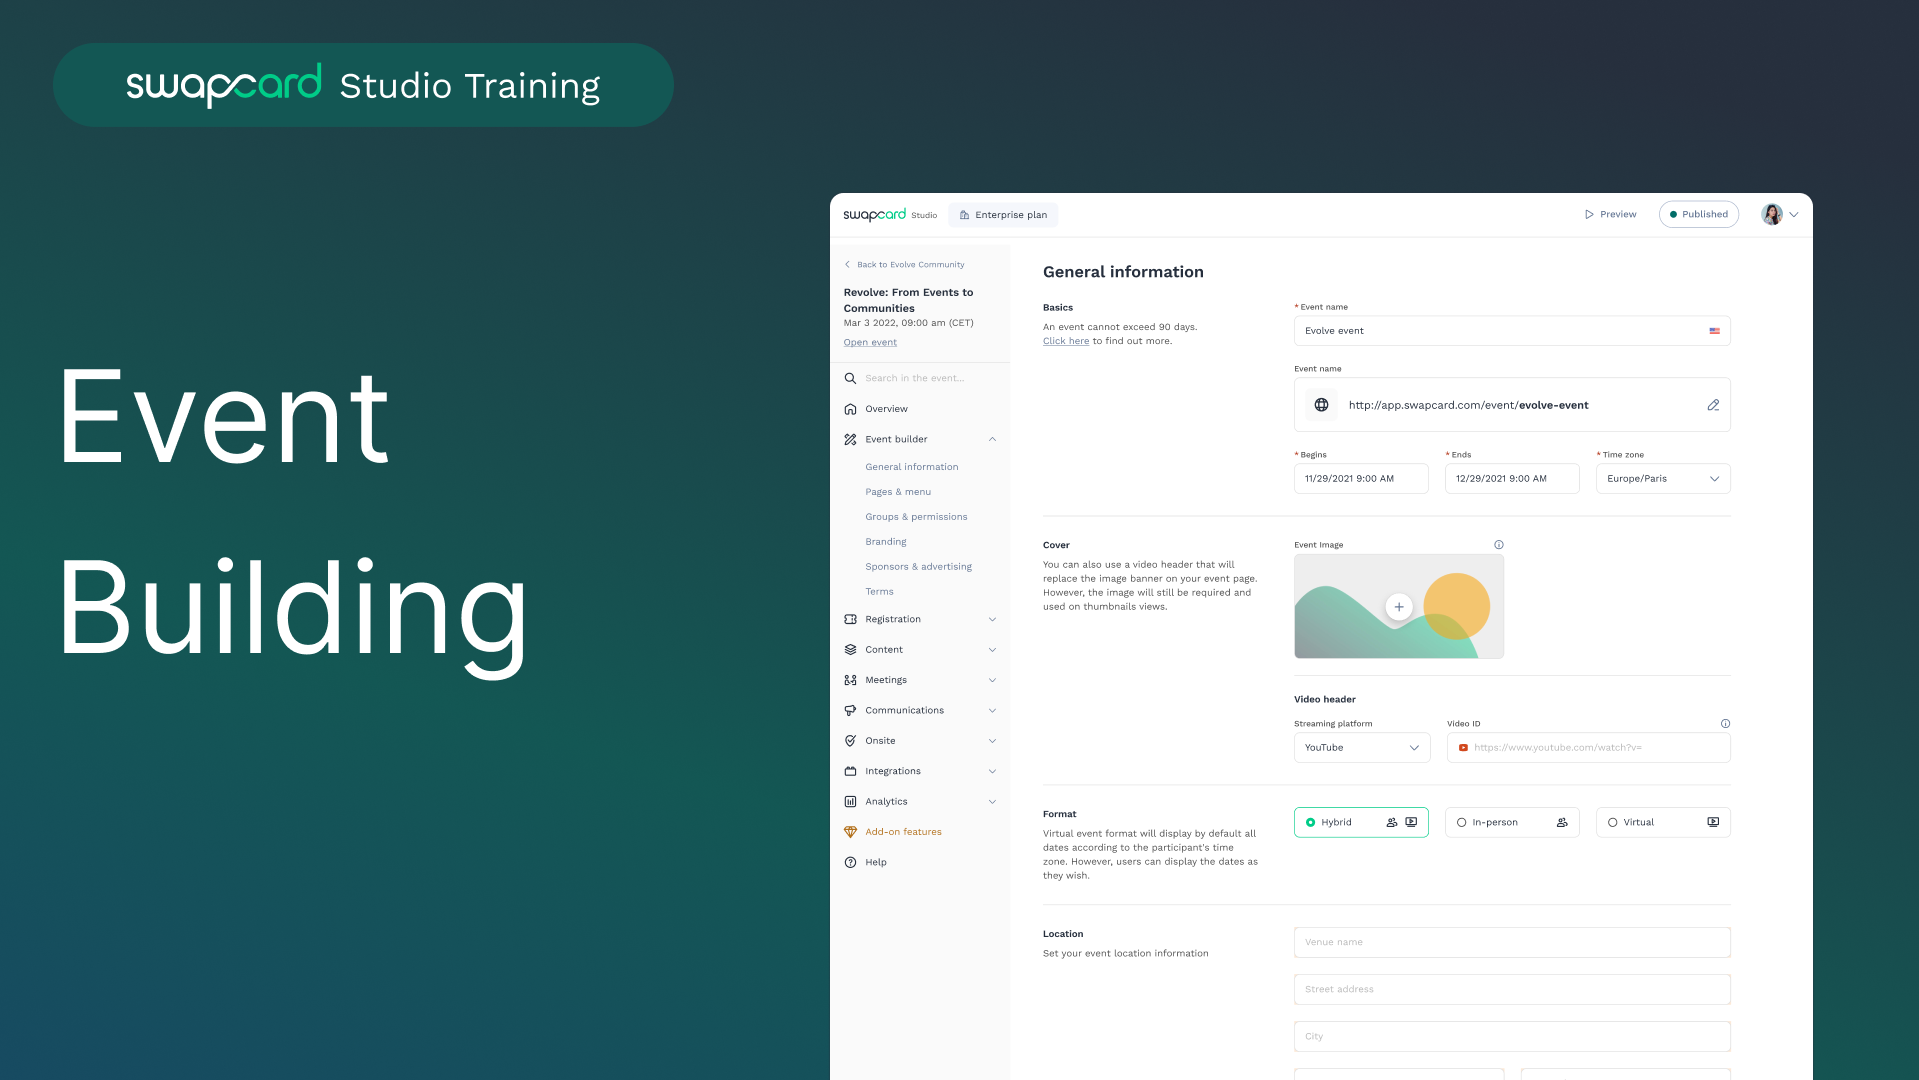1919x1080 pixels.
Task: Click the Venue name input field
Action: (x=1511, y=942)
